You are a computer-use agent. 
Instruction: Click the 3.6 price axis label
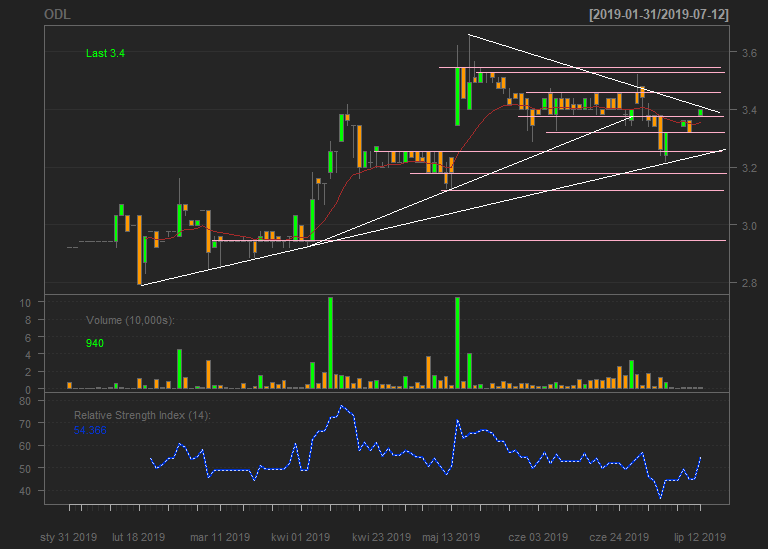point(749,53)
